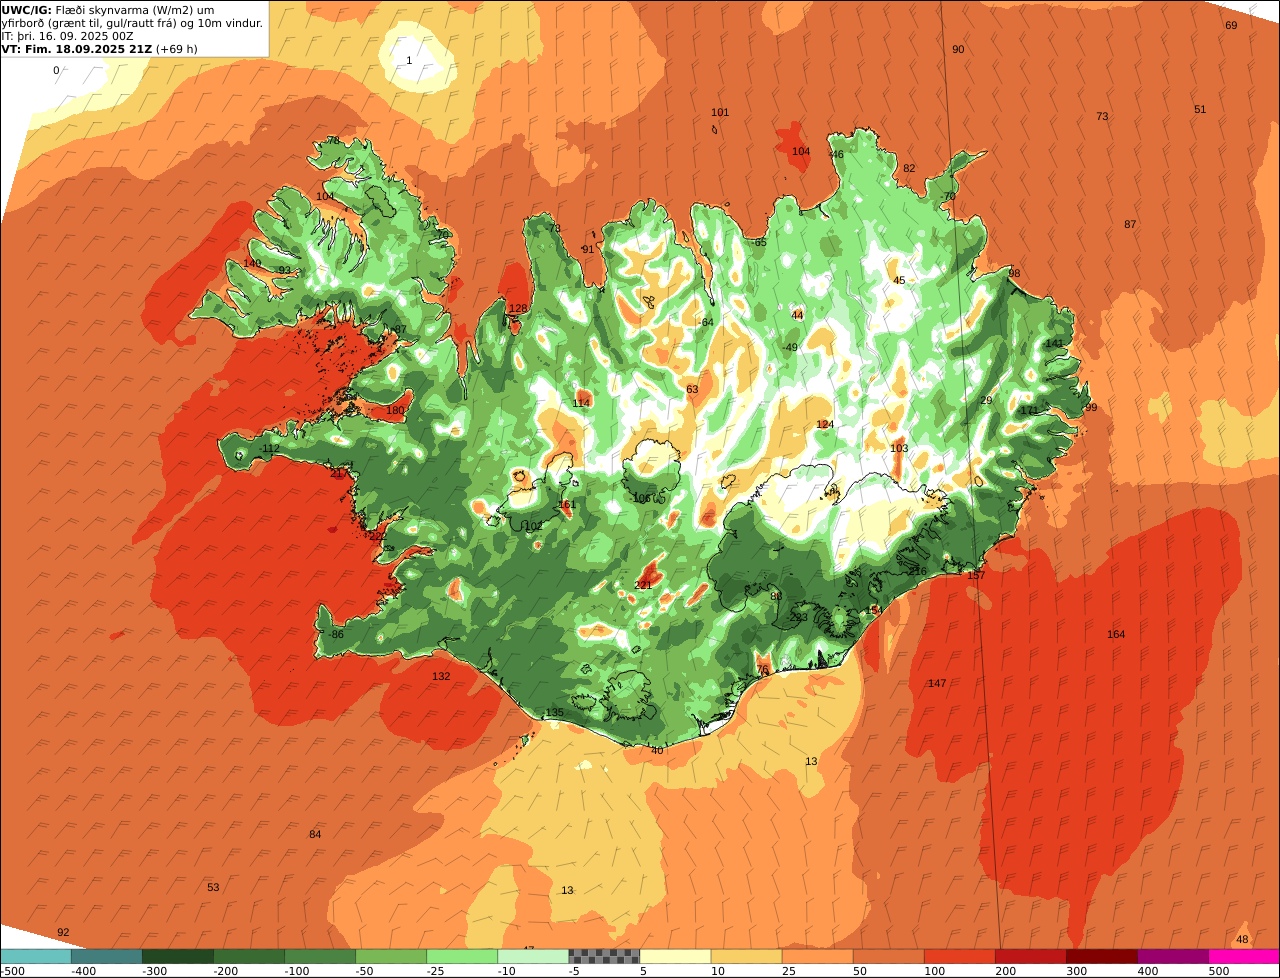Click the map value '-65' in the north
The image size is (1280, 978).
coord(760,243)
